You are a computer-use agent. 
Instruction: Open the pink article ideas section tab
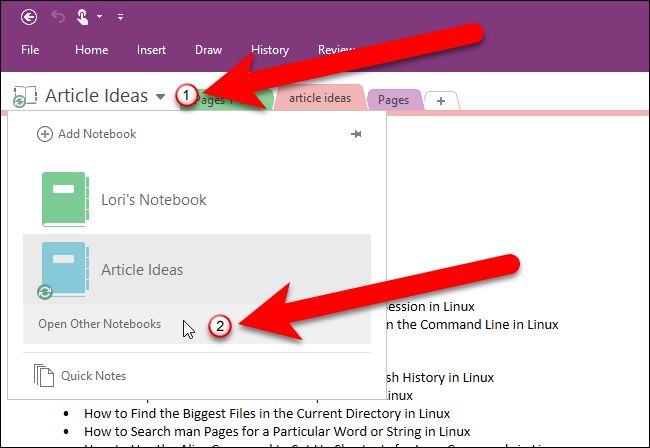coord(320,98)
